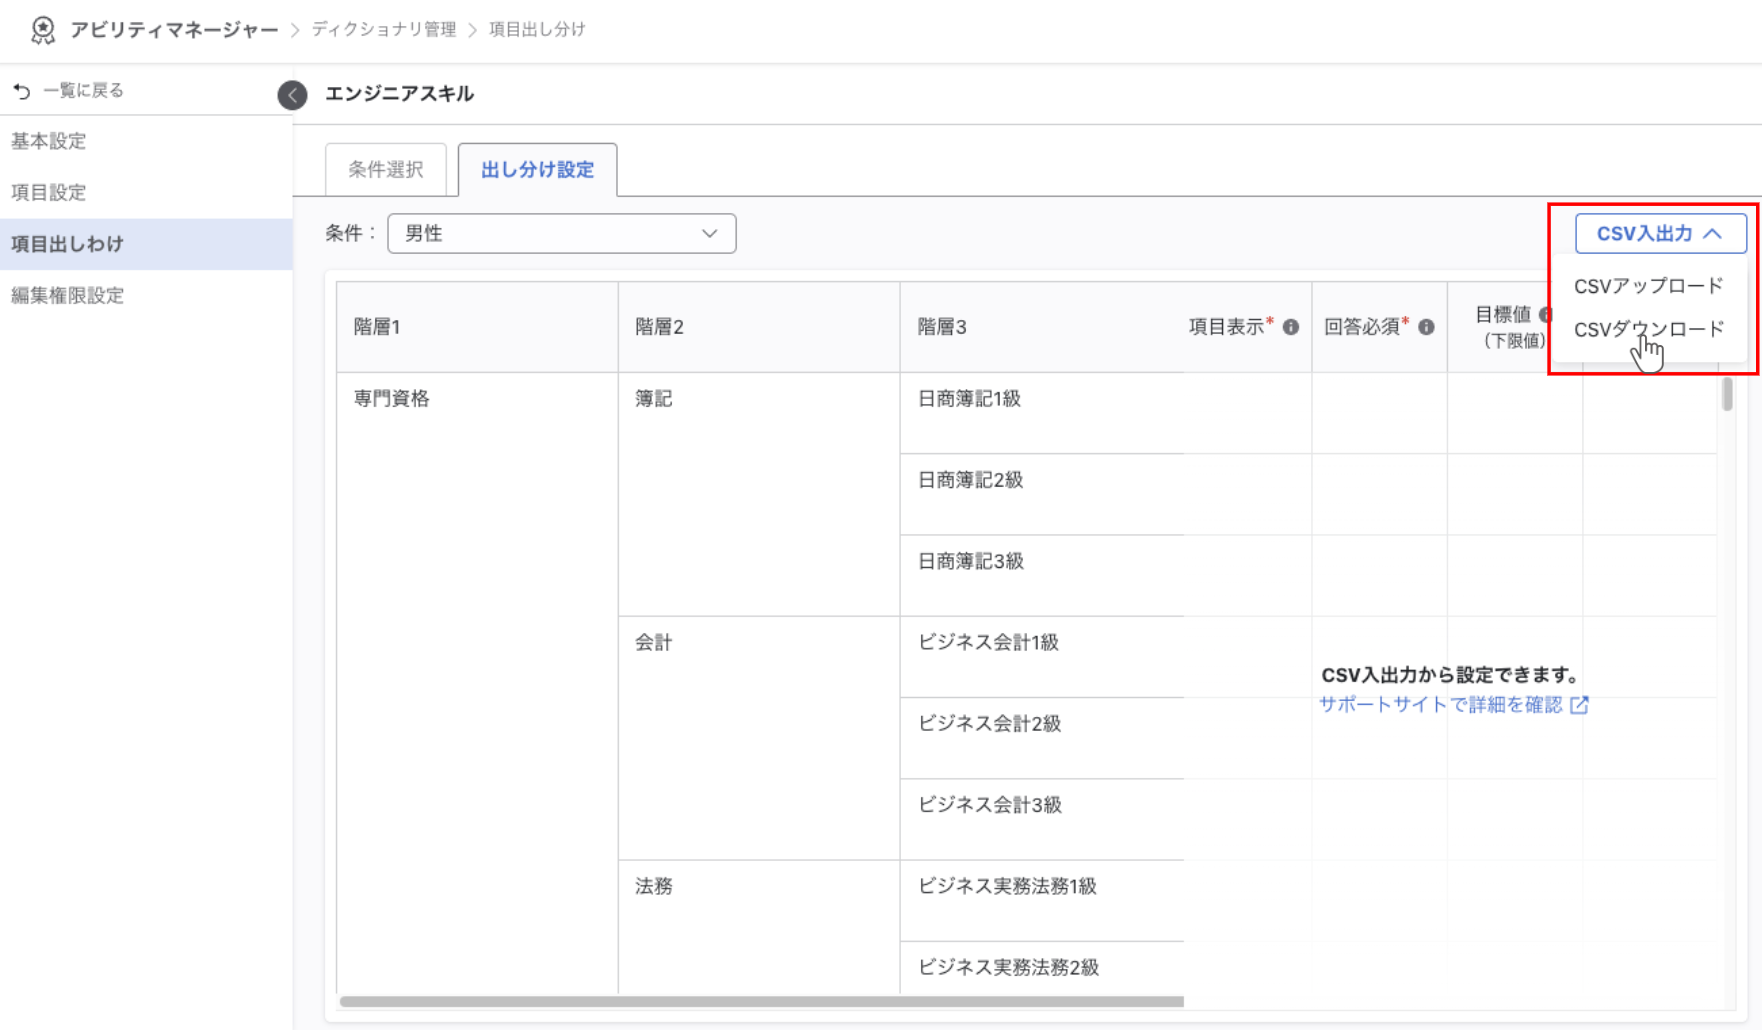Click the vertical scrollbar thumb of the table
The height and width of the screenshot is (1030, 1762).
tap(1727, 394)
